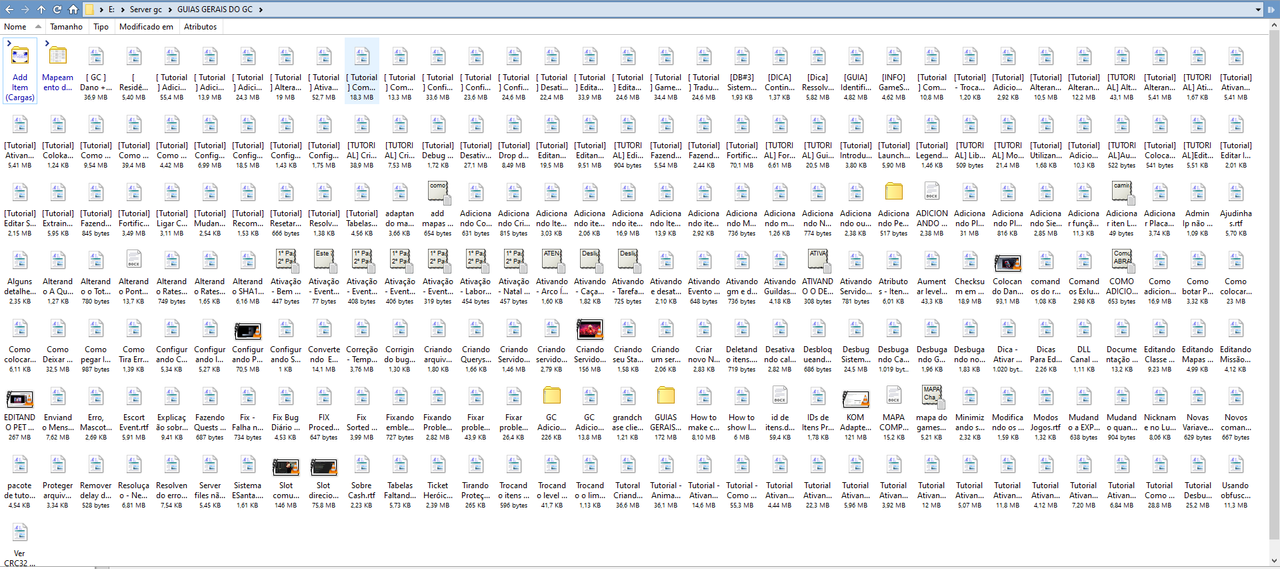The width and height of the screenshot is (1280, 569).
Task: Sort by the 'Atributos' column header
Action: point(200,27)
